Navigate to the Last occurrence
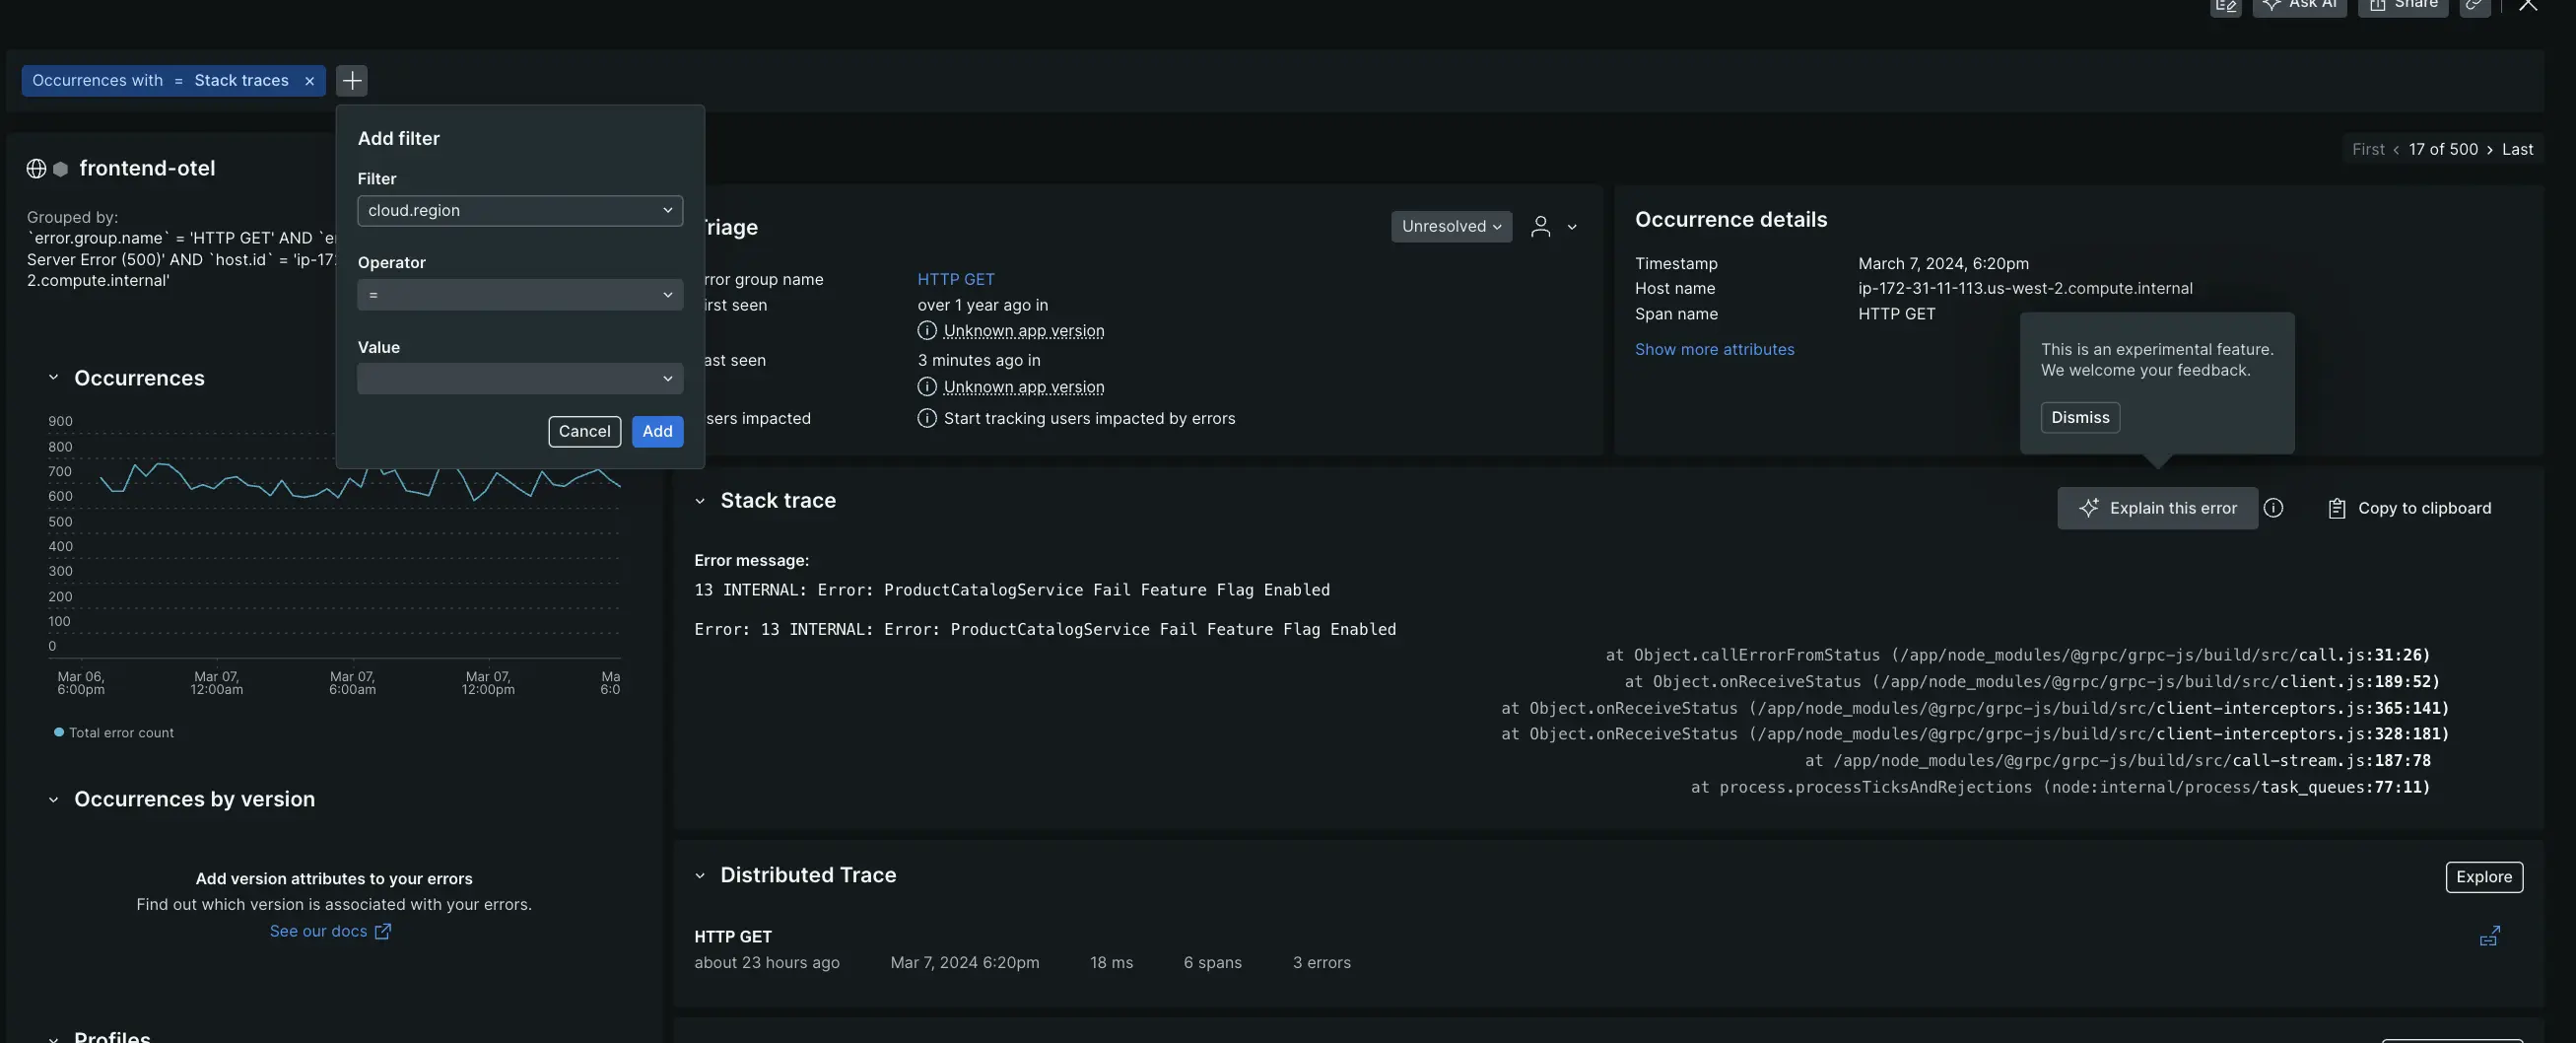This screenshot has height=1043, width=2576. [2517, 148]
